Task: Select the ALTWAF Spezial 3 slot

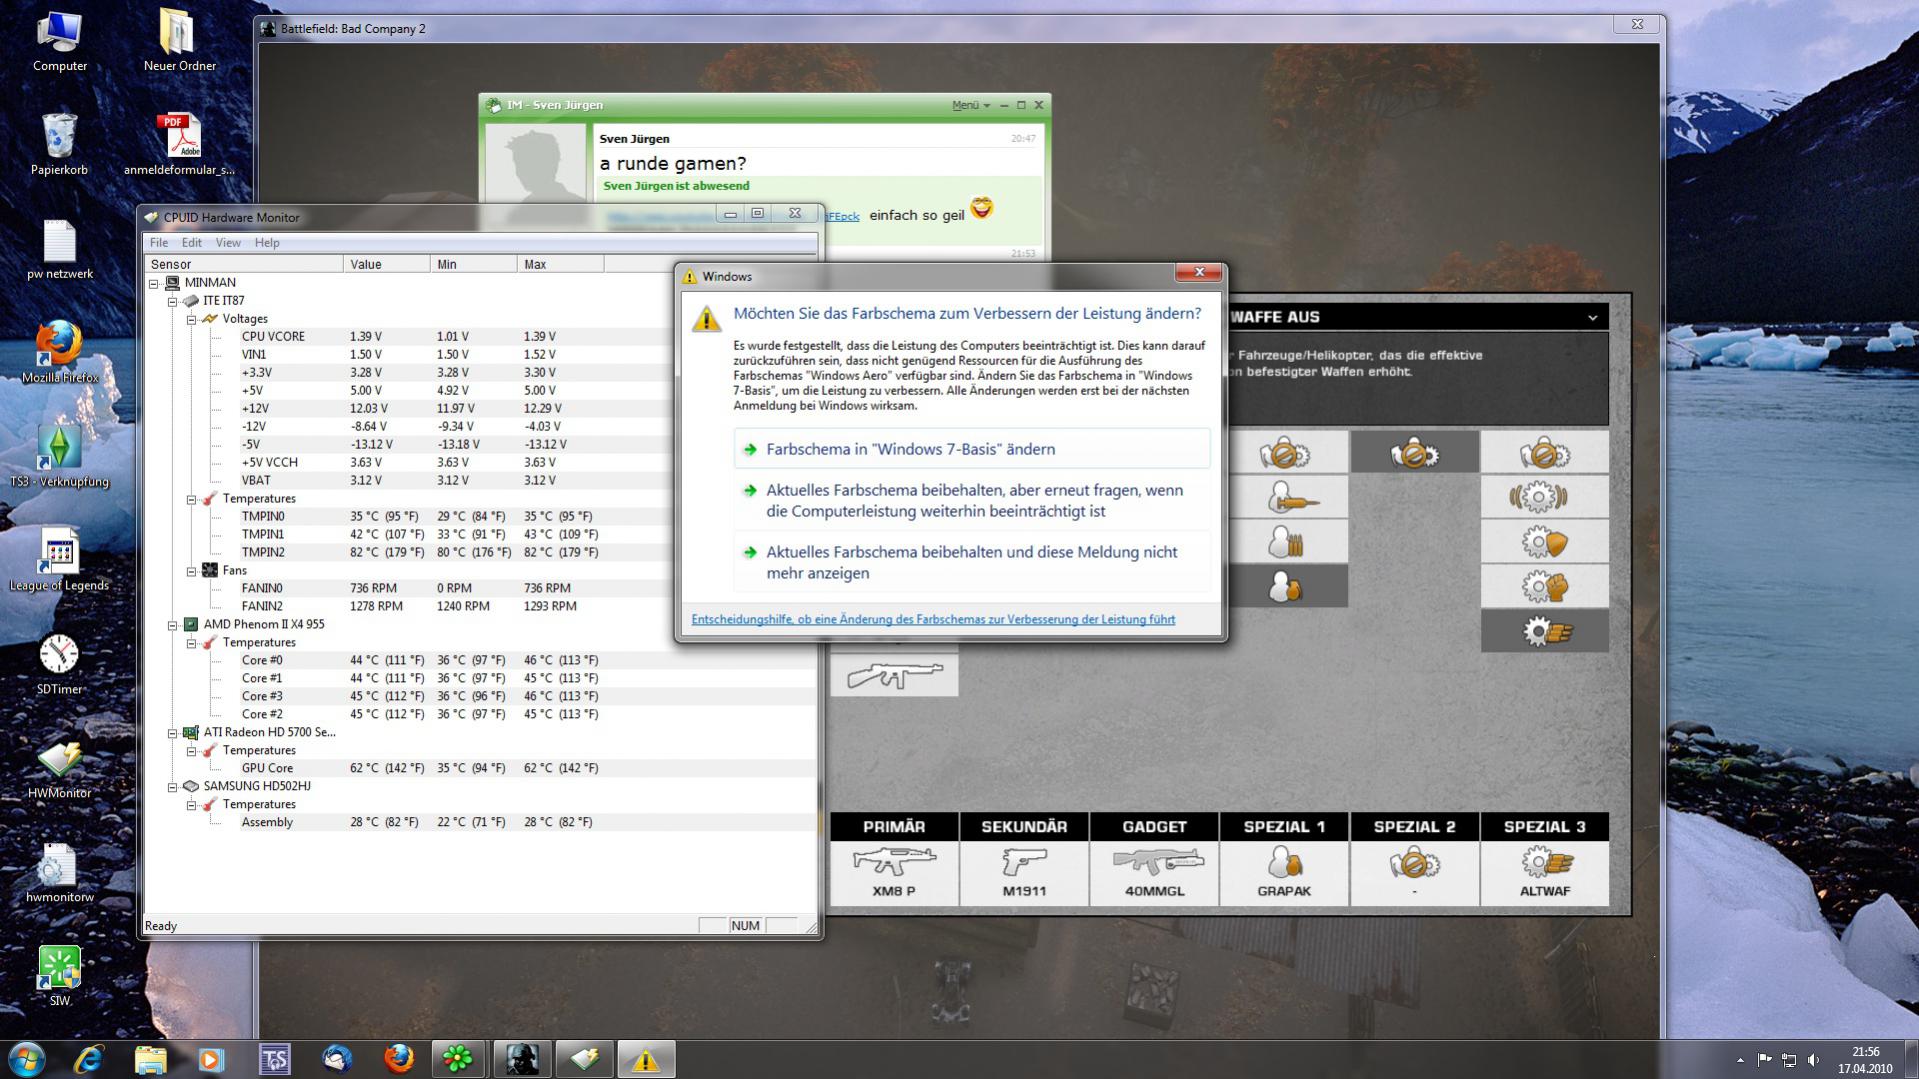Action: coord(1544,873)
